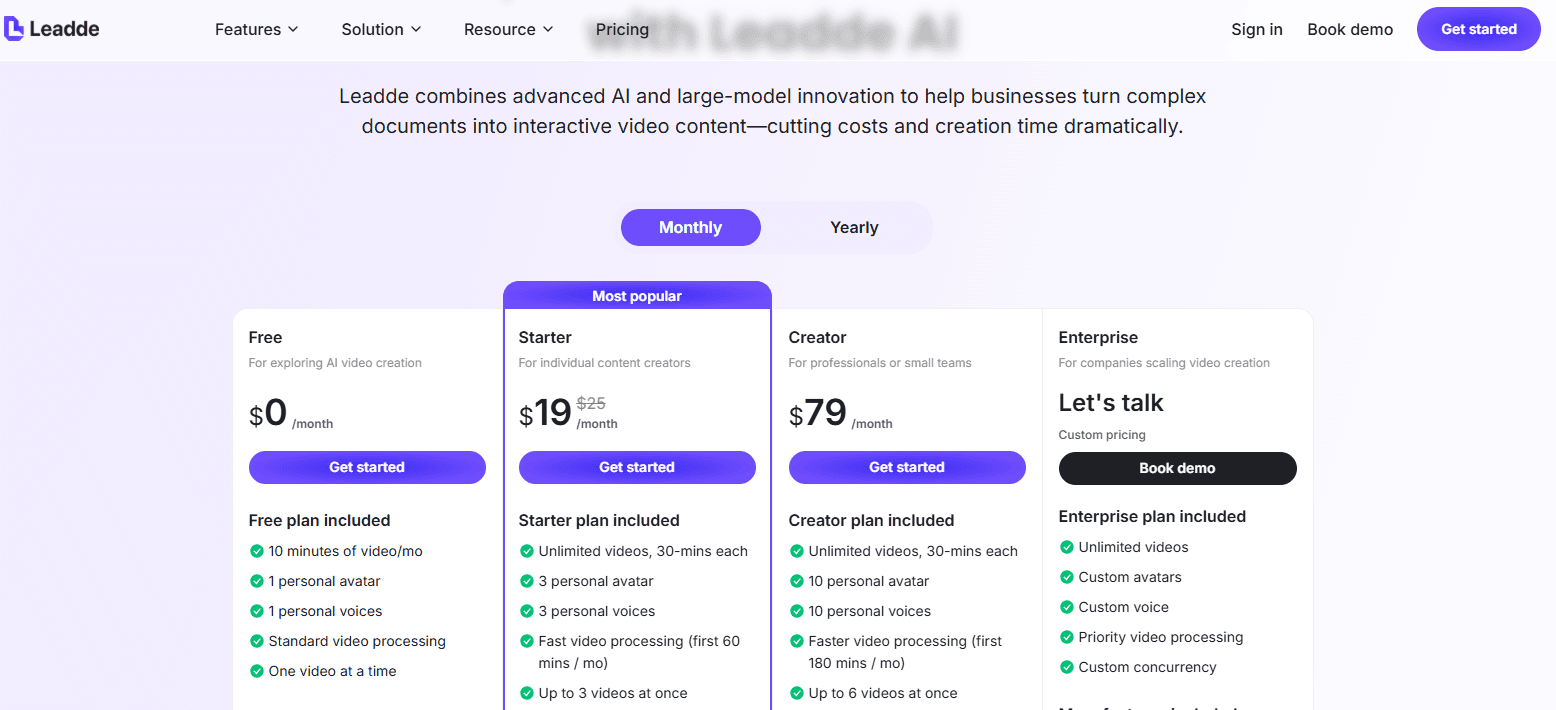The height and width of the screenshot is (710, 1556).
Task: Click checkmark beside Priority video processing
Action: (x=1067, y=637)
